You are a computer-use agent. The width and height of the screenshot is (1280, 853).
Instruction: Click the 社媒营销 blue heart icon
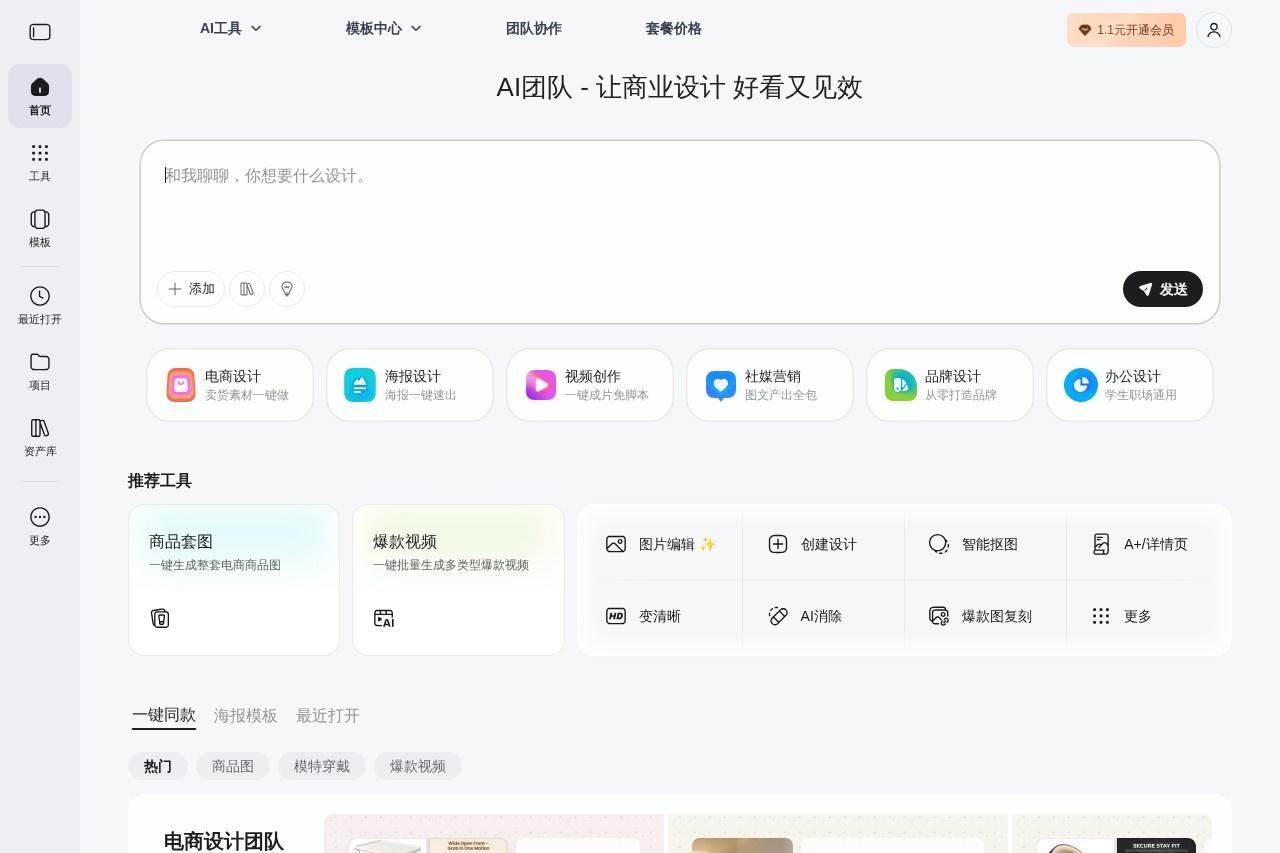pos(721,385)
